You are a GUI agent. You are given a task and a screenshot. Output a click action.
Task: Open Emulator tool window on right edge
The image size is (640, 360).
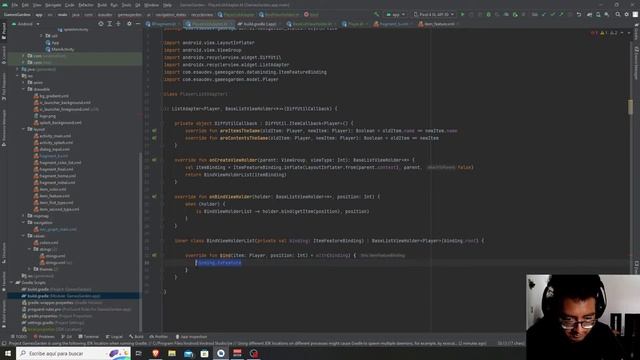point(636,267)
